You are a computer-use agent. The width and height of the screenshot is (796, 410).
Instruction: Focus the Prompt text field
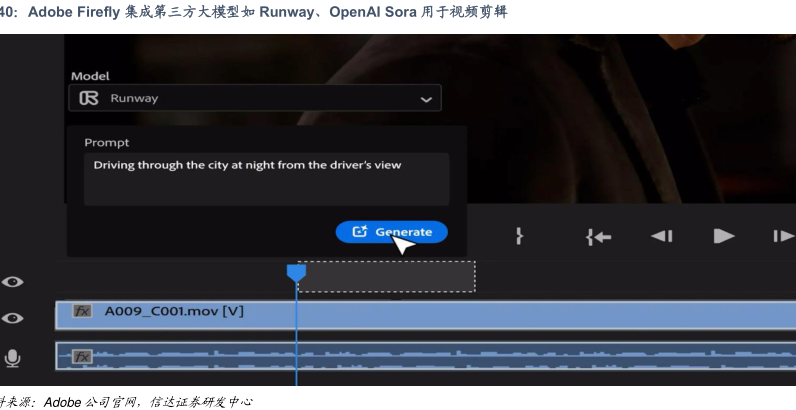point(267,179)
